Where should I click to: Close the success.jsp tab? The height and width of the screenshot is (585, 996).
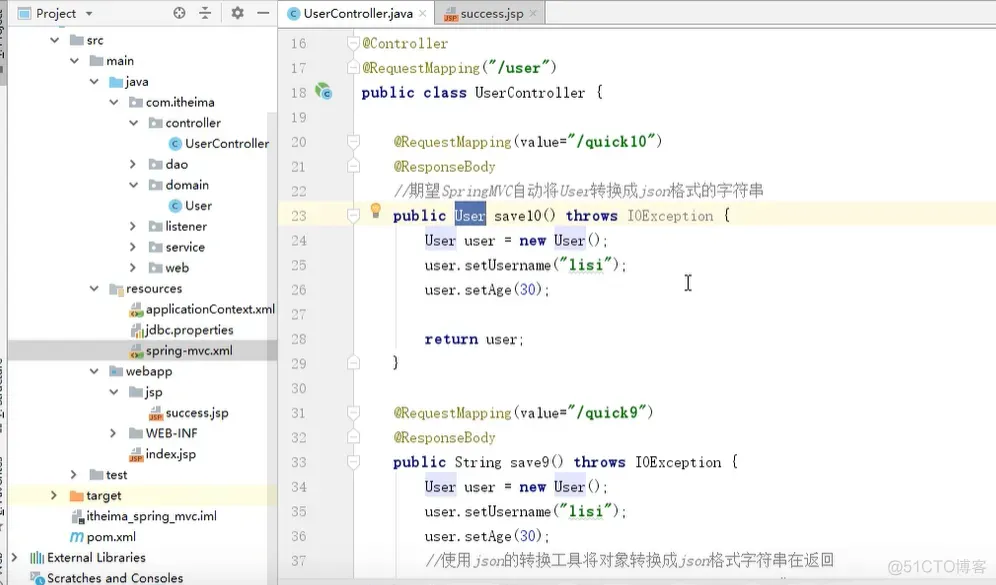[533, 13]
